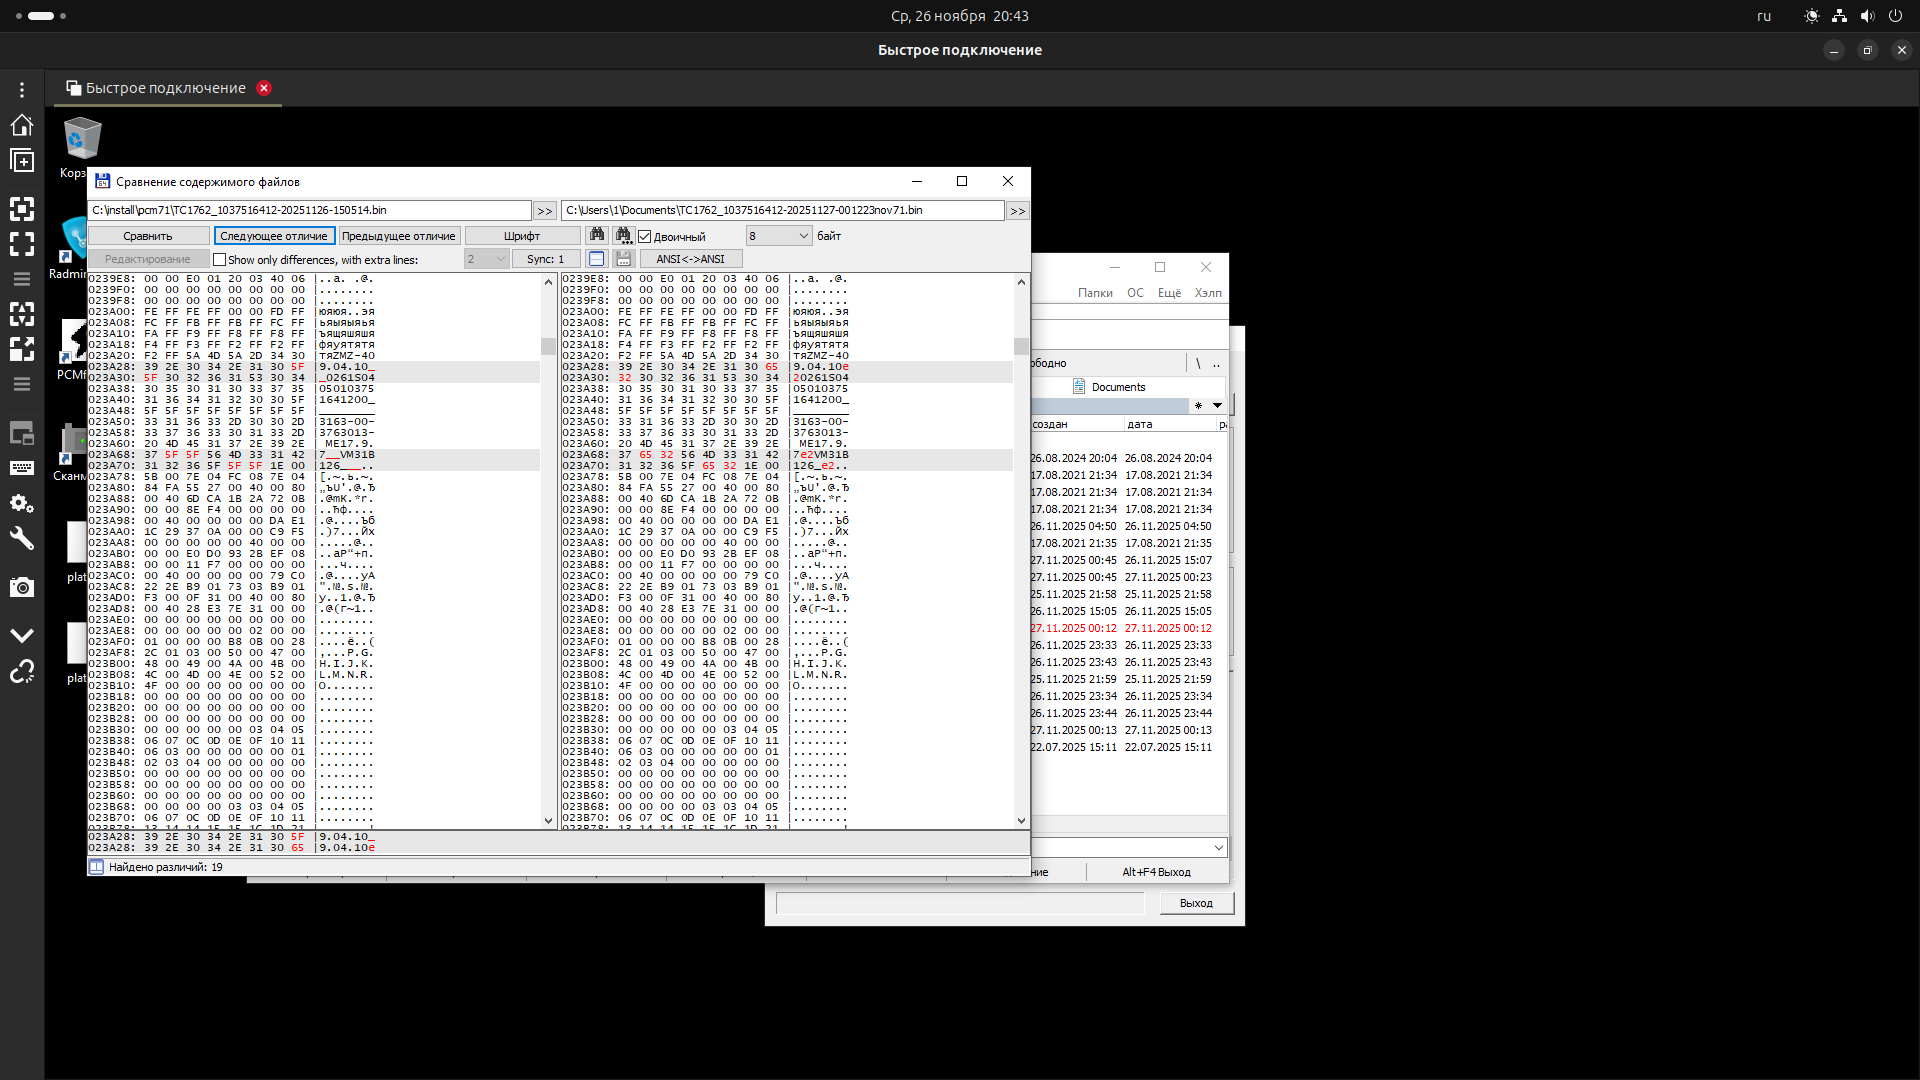Click the >> button beside right file path
The width and height of the screenshot is (1920, 1080).
click(x=1017, y=211)
